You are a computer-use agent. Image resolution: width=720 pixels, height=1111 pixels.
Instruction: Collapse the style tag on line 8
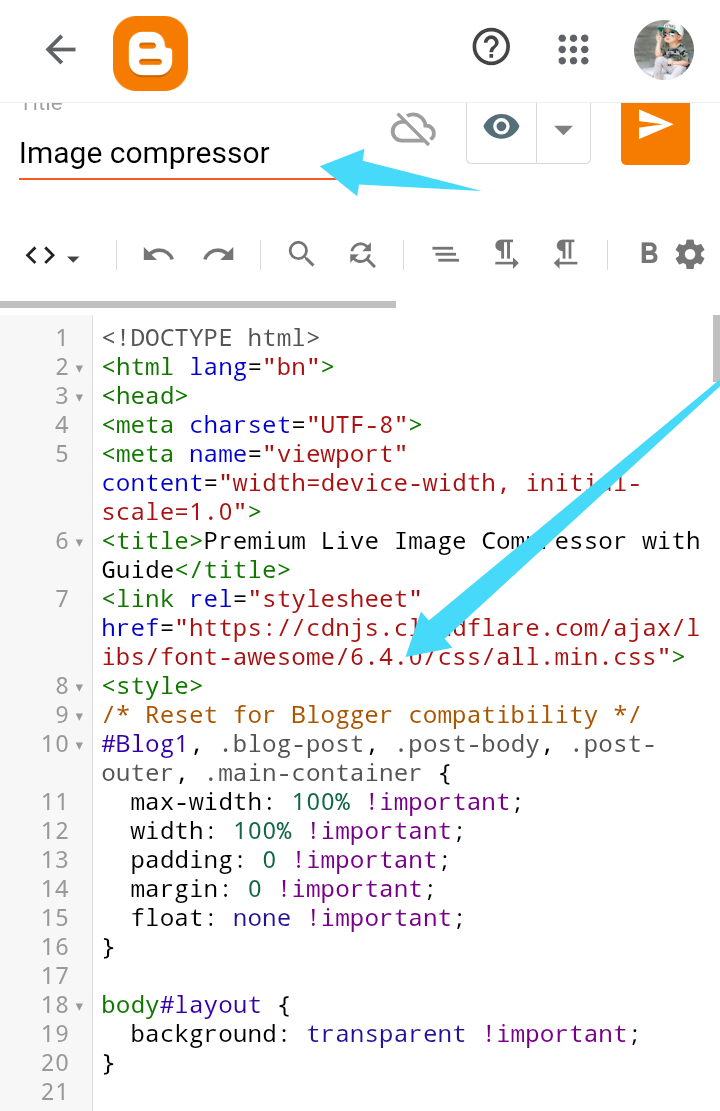pos(79,687)
